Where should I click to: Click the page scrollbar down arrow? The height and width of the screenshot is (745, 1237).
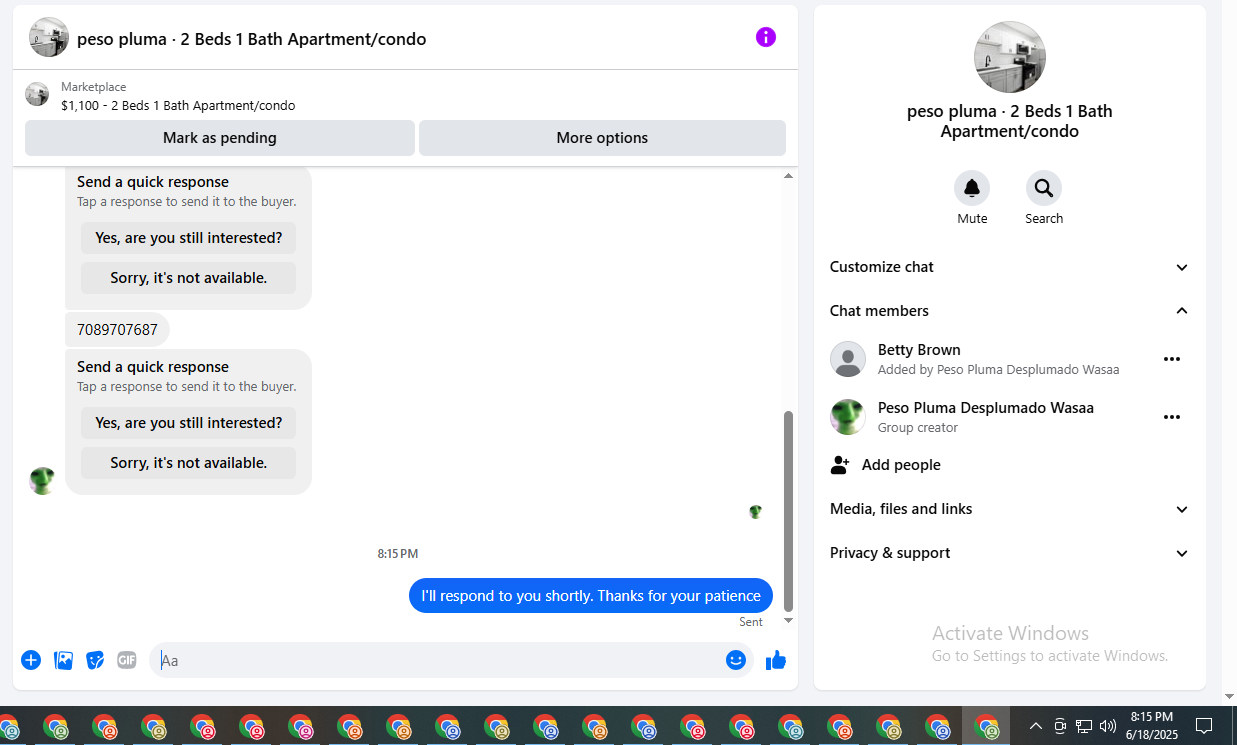pos(1229,697)
